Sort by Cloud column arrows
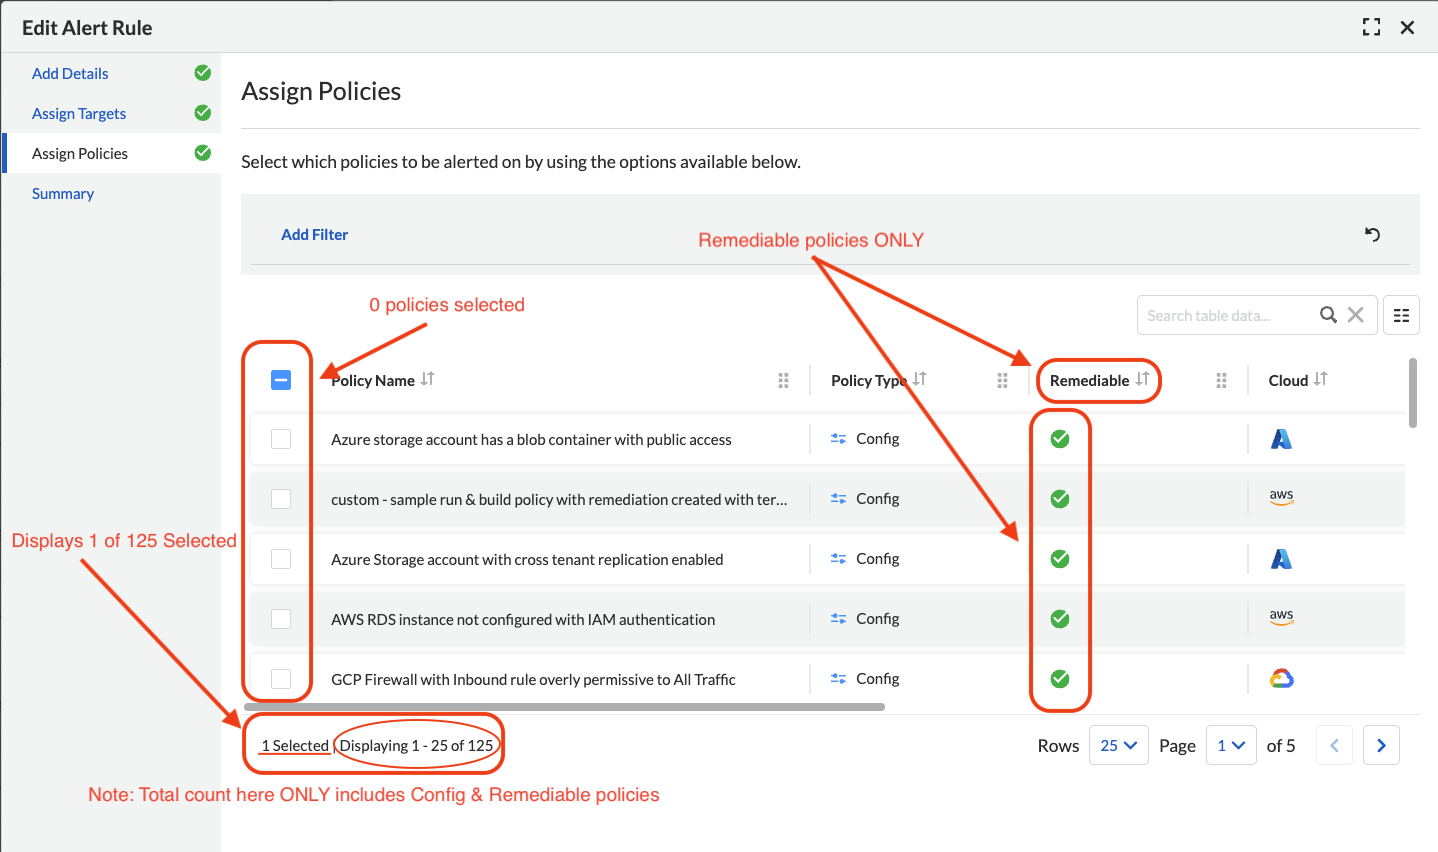Viewport: 1438px width, 852px height. 1321,379
